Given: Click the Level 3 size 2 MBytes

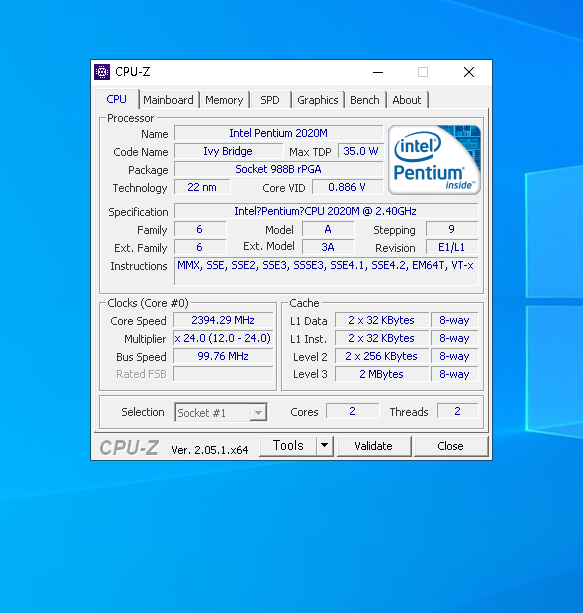Looking at the screenshot, I should pos(382,374).
